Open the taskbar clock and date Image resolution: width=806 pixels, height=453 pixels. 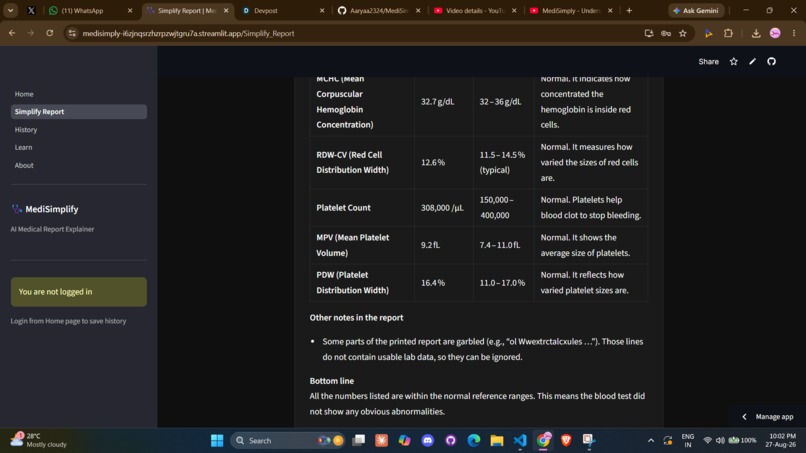[782, 441]
